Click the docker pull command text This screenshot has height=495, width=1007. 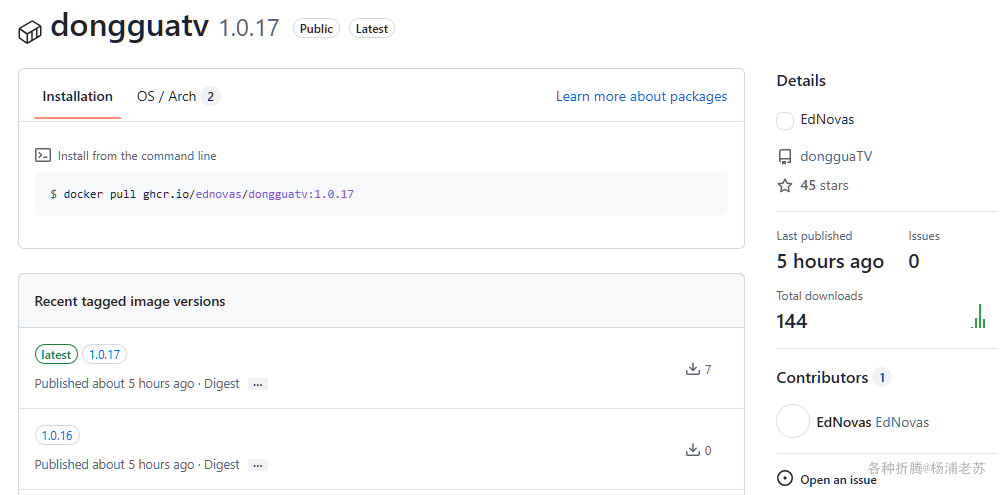202,194
